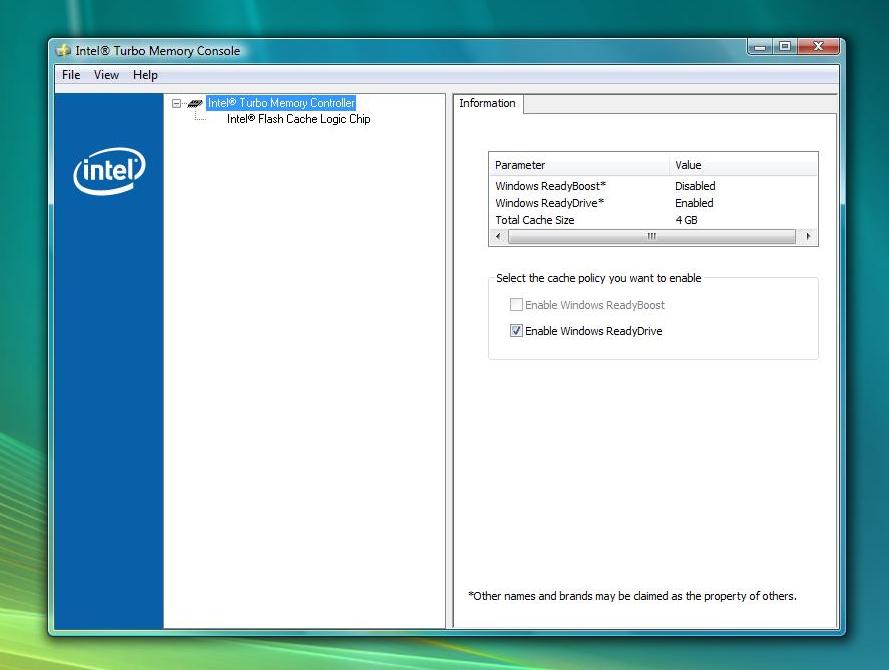Select Intel Flash Cache Logic Chip item

click(x=298, y=119)
